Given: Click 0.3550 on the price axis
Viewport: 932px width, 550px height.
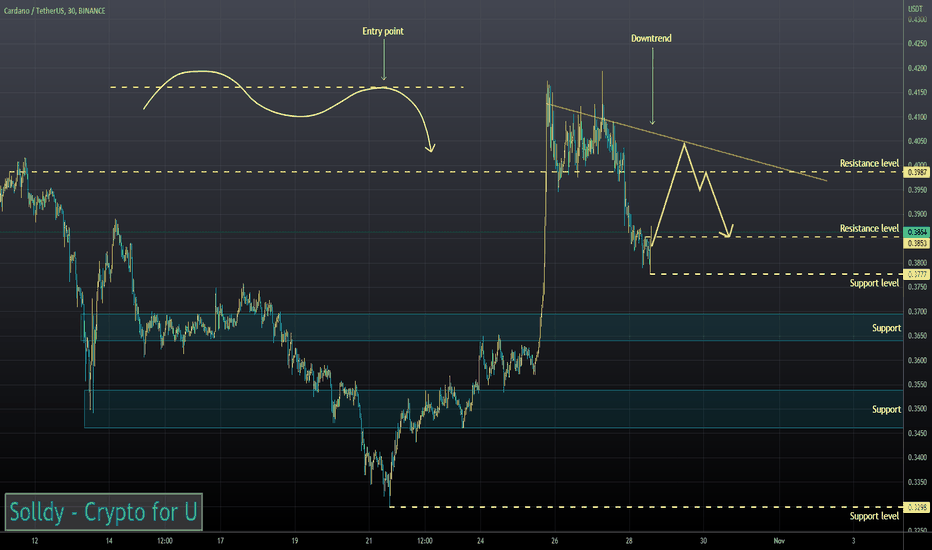Looking at the screenshot, I should pyautogui.click(x=917, y=385).
